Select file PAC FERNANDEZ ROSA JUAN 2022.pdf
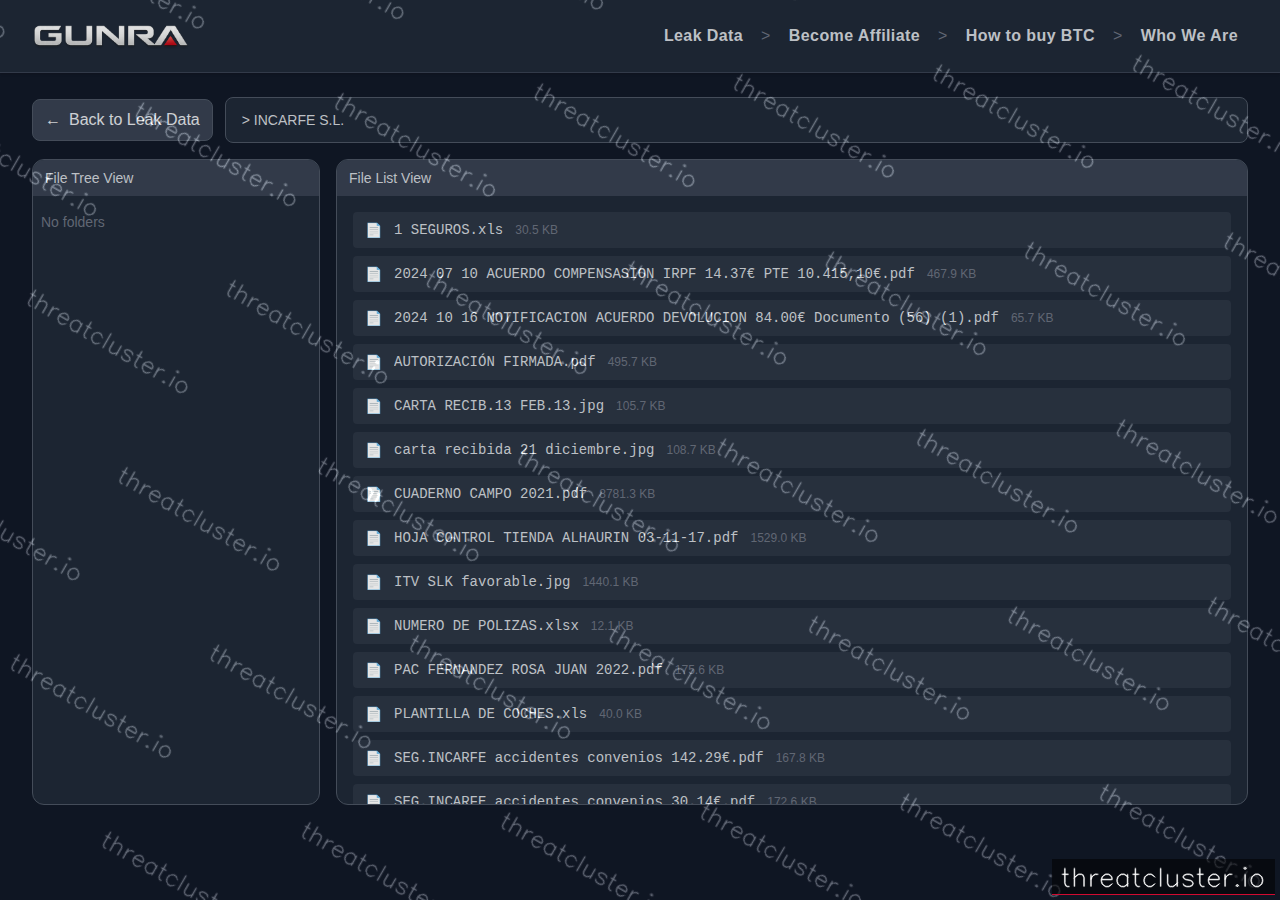The width and height of the screenshot is (1280, 900). tap(528, 670)
